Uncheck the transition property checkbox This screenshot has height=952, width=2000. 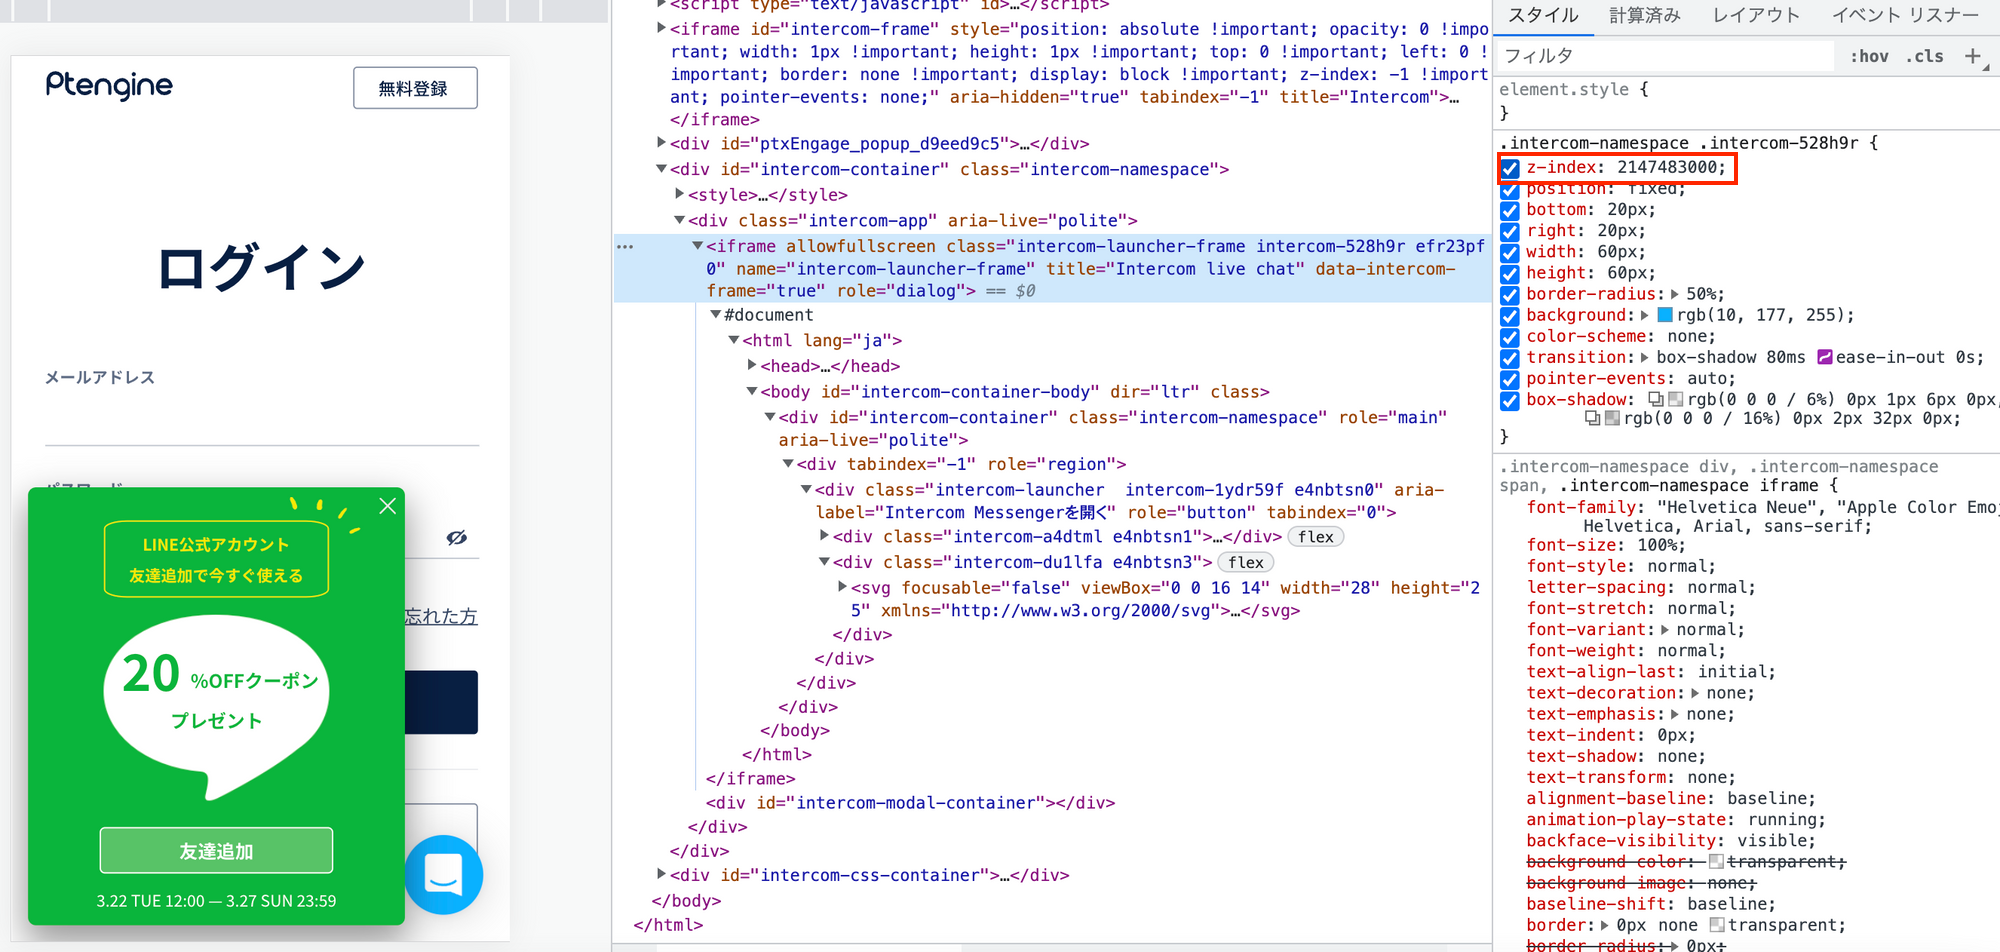(x=1510, y=358)
